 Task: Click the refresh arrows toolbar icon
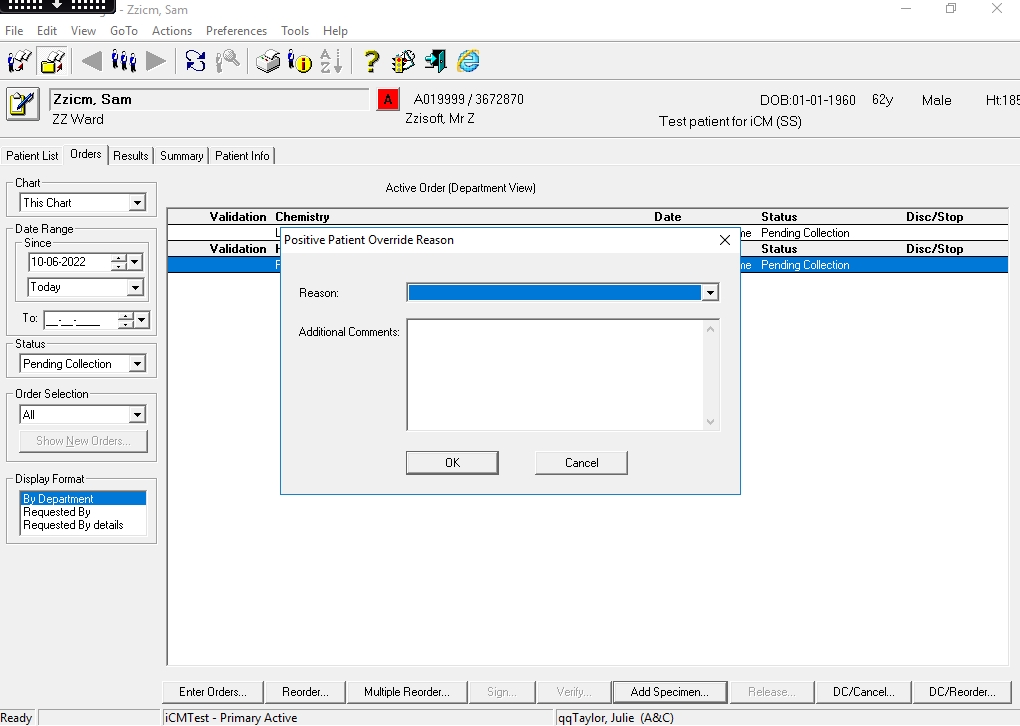(195, 61)
